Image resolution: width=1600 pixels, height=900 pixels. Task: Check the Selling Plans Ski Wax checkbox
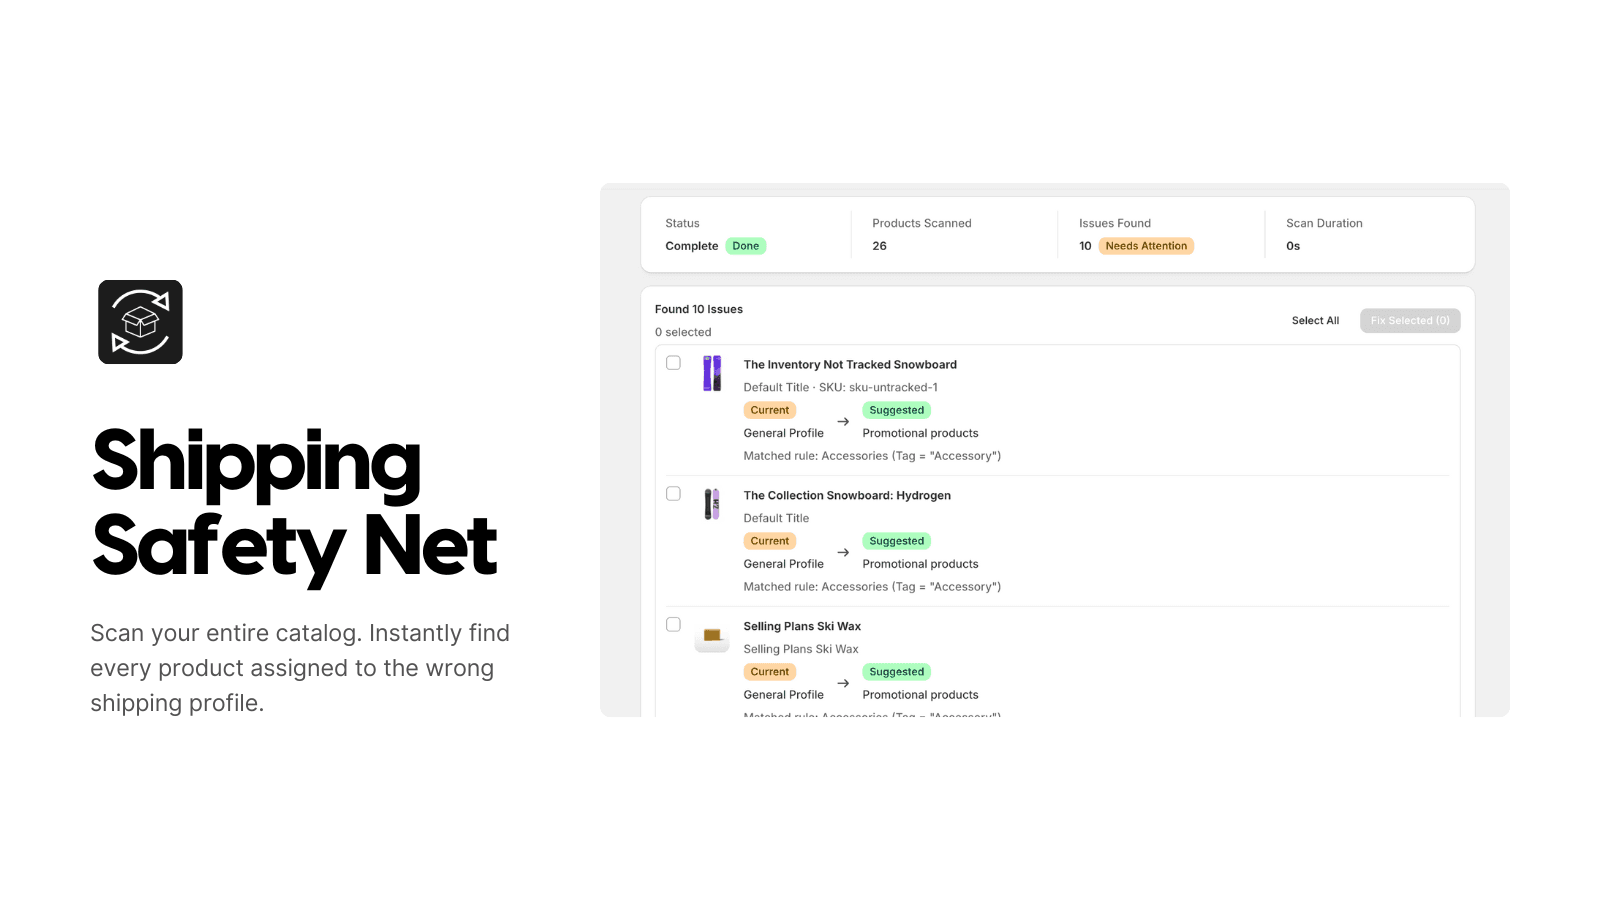673,624
